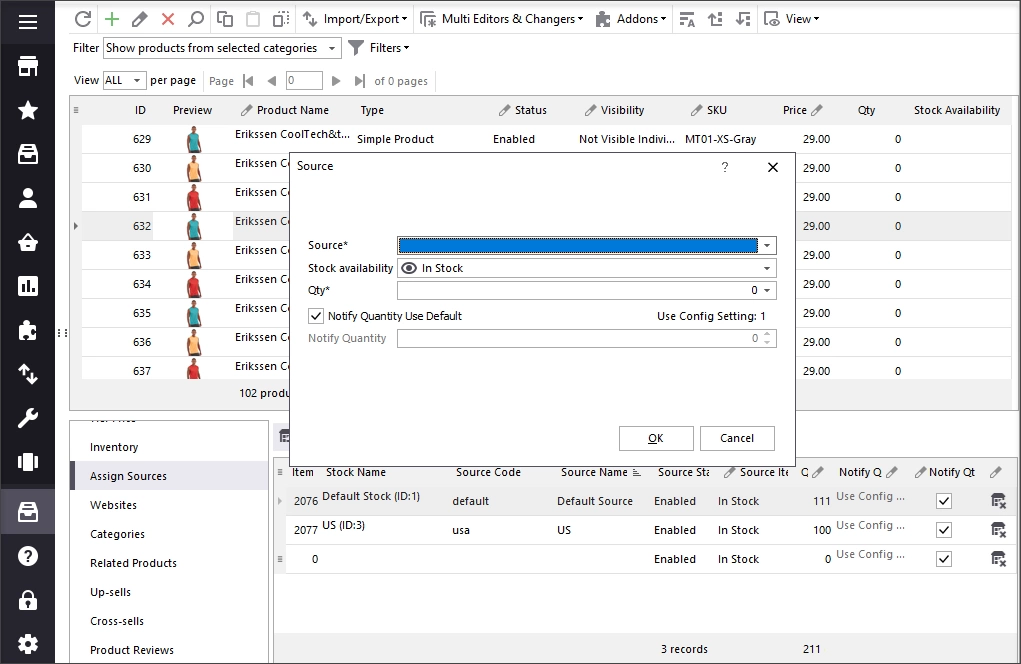Cancel the Source dialog
Viewport: 1021px width, 664px height.
coord(737,438)
